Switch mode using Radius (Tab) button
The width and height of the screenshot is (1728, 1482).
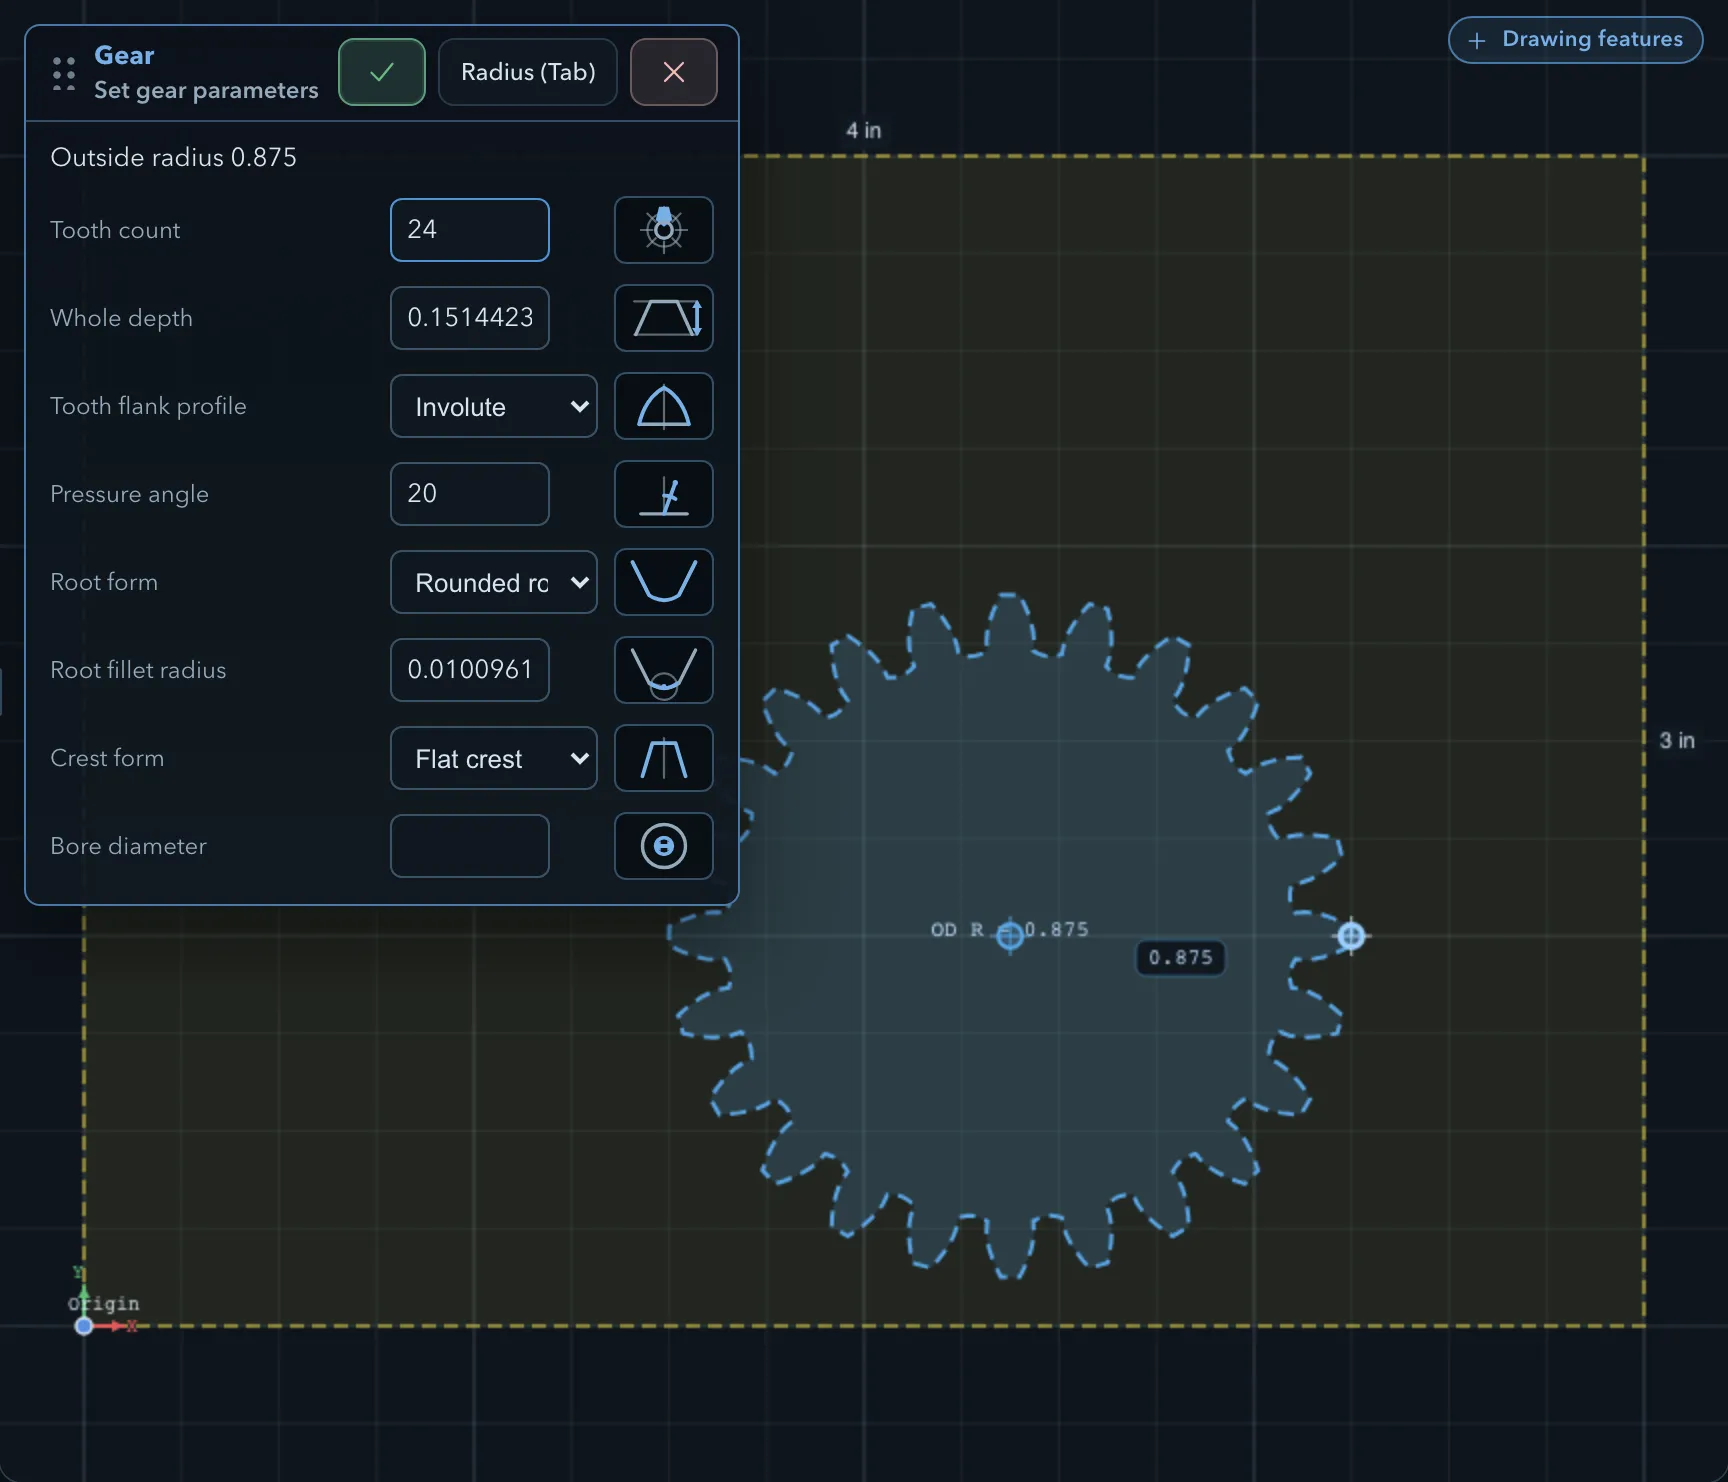528,72
